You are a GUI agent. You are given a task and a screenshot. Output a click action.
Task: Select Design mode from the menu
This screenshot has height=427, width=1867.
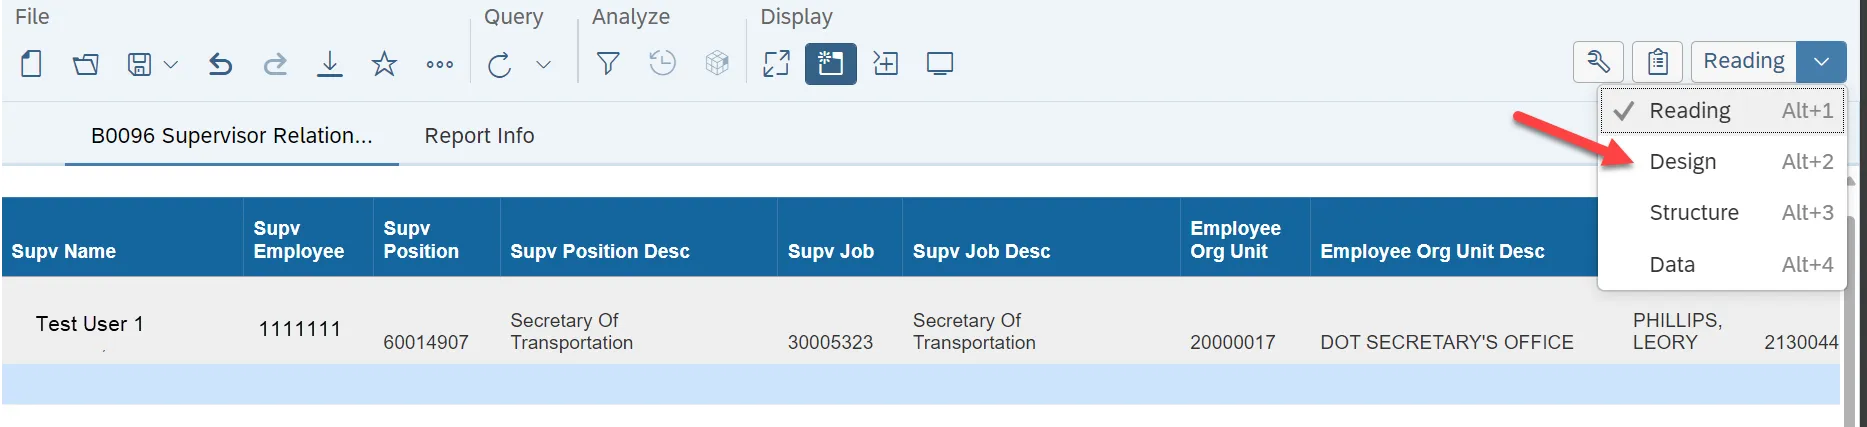1682,162
